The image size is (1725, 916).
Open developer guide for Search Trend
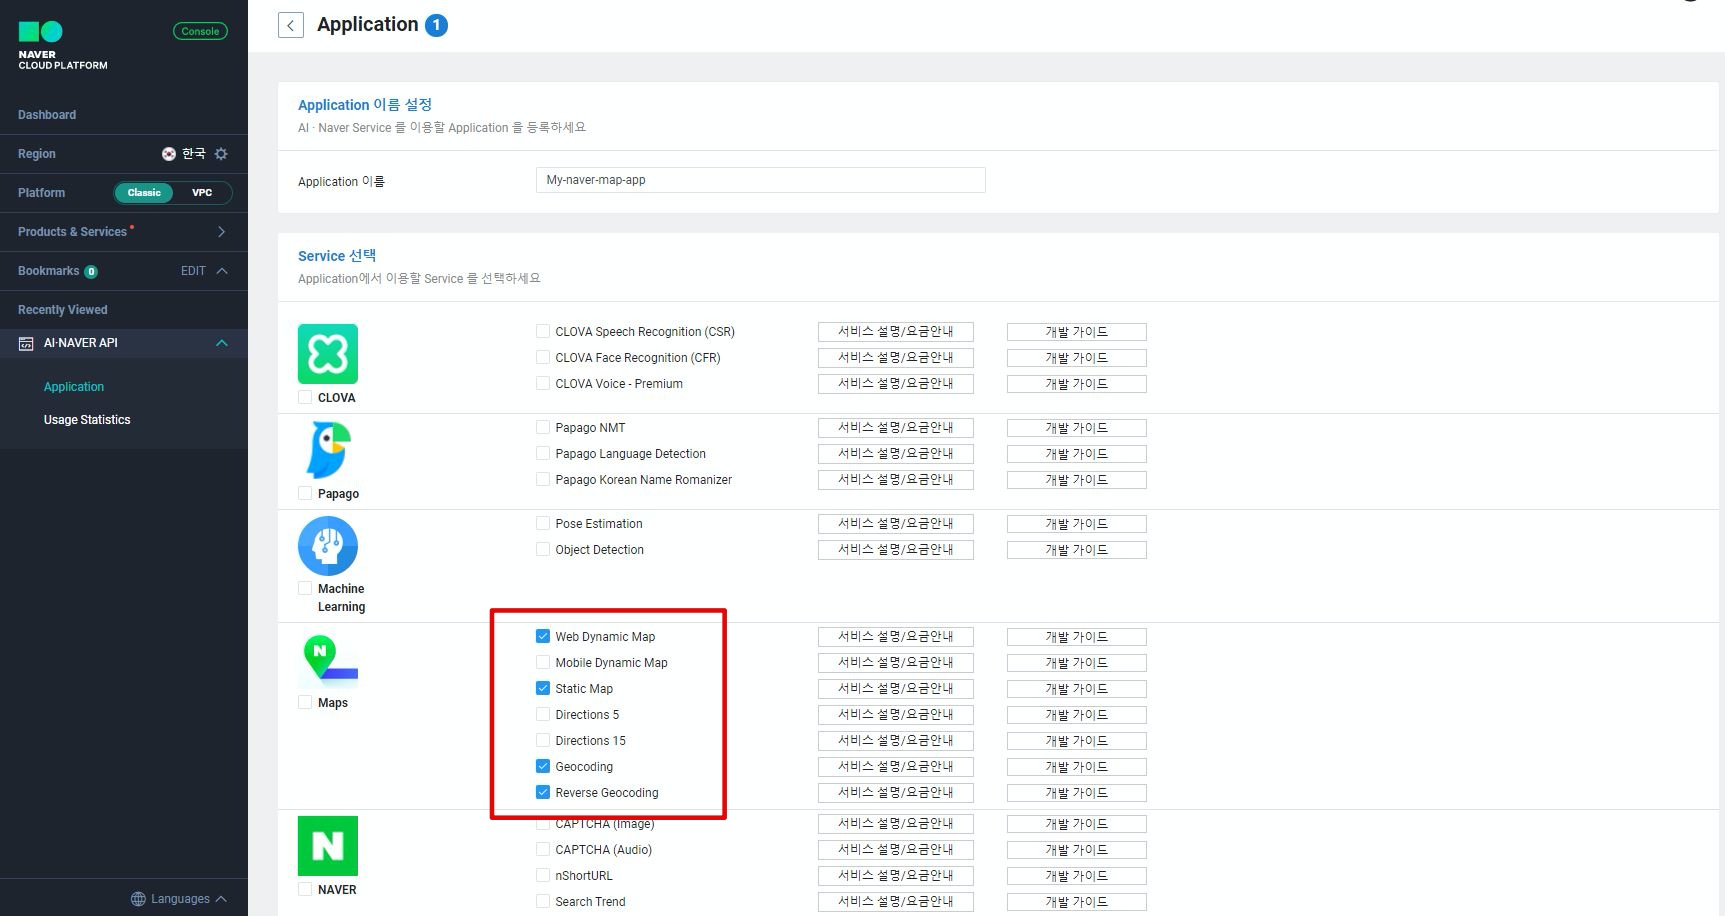[1077, 902]
